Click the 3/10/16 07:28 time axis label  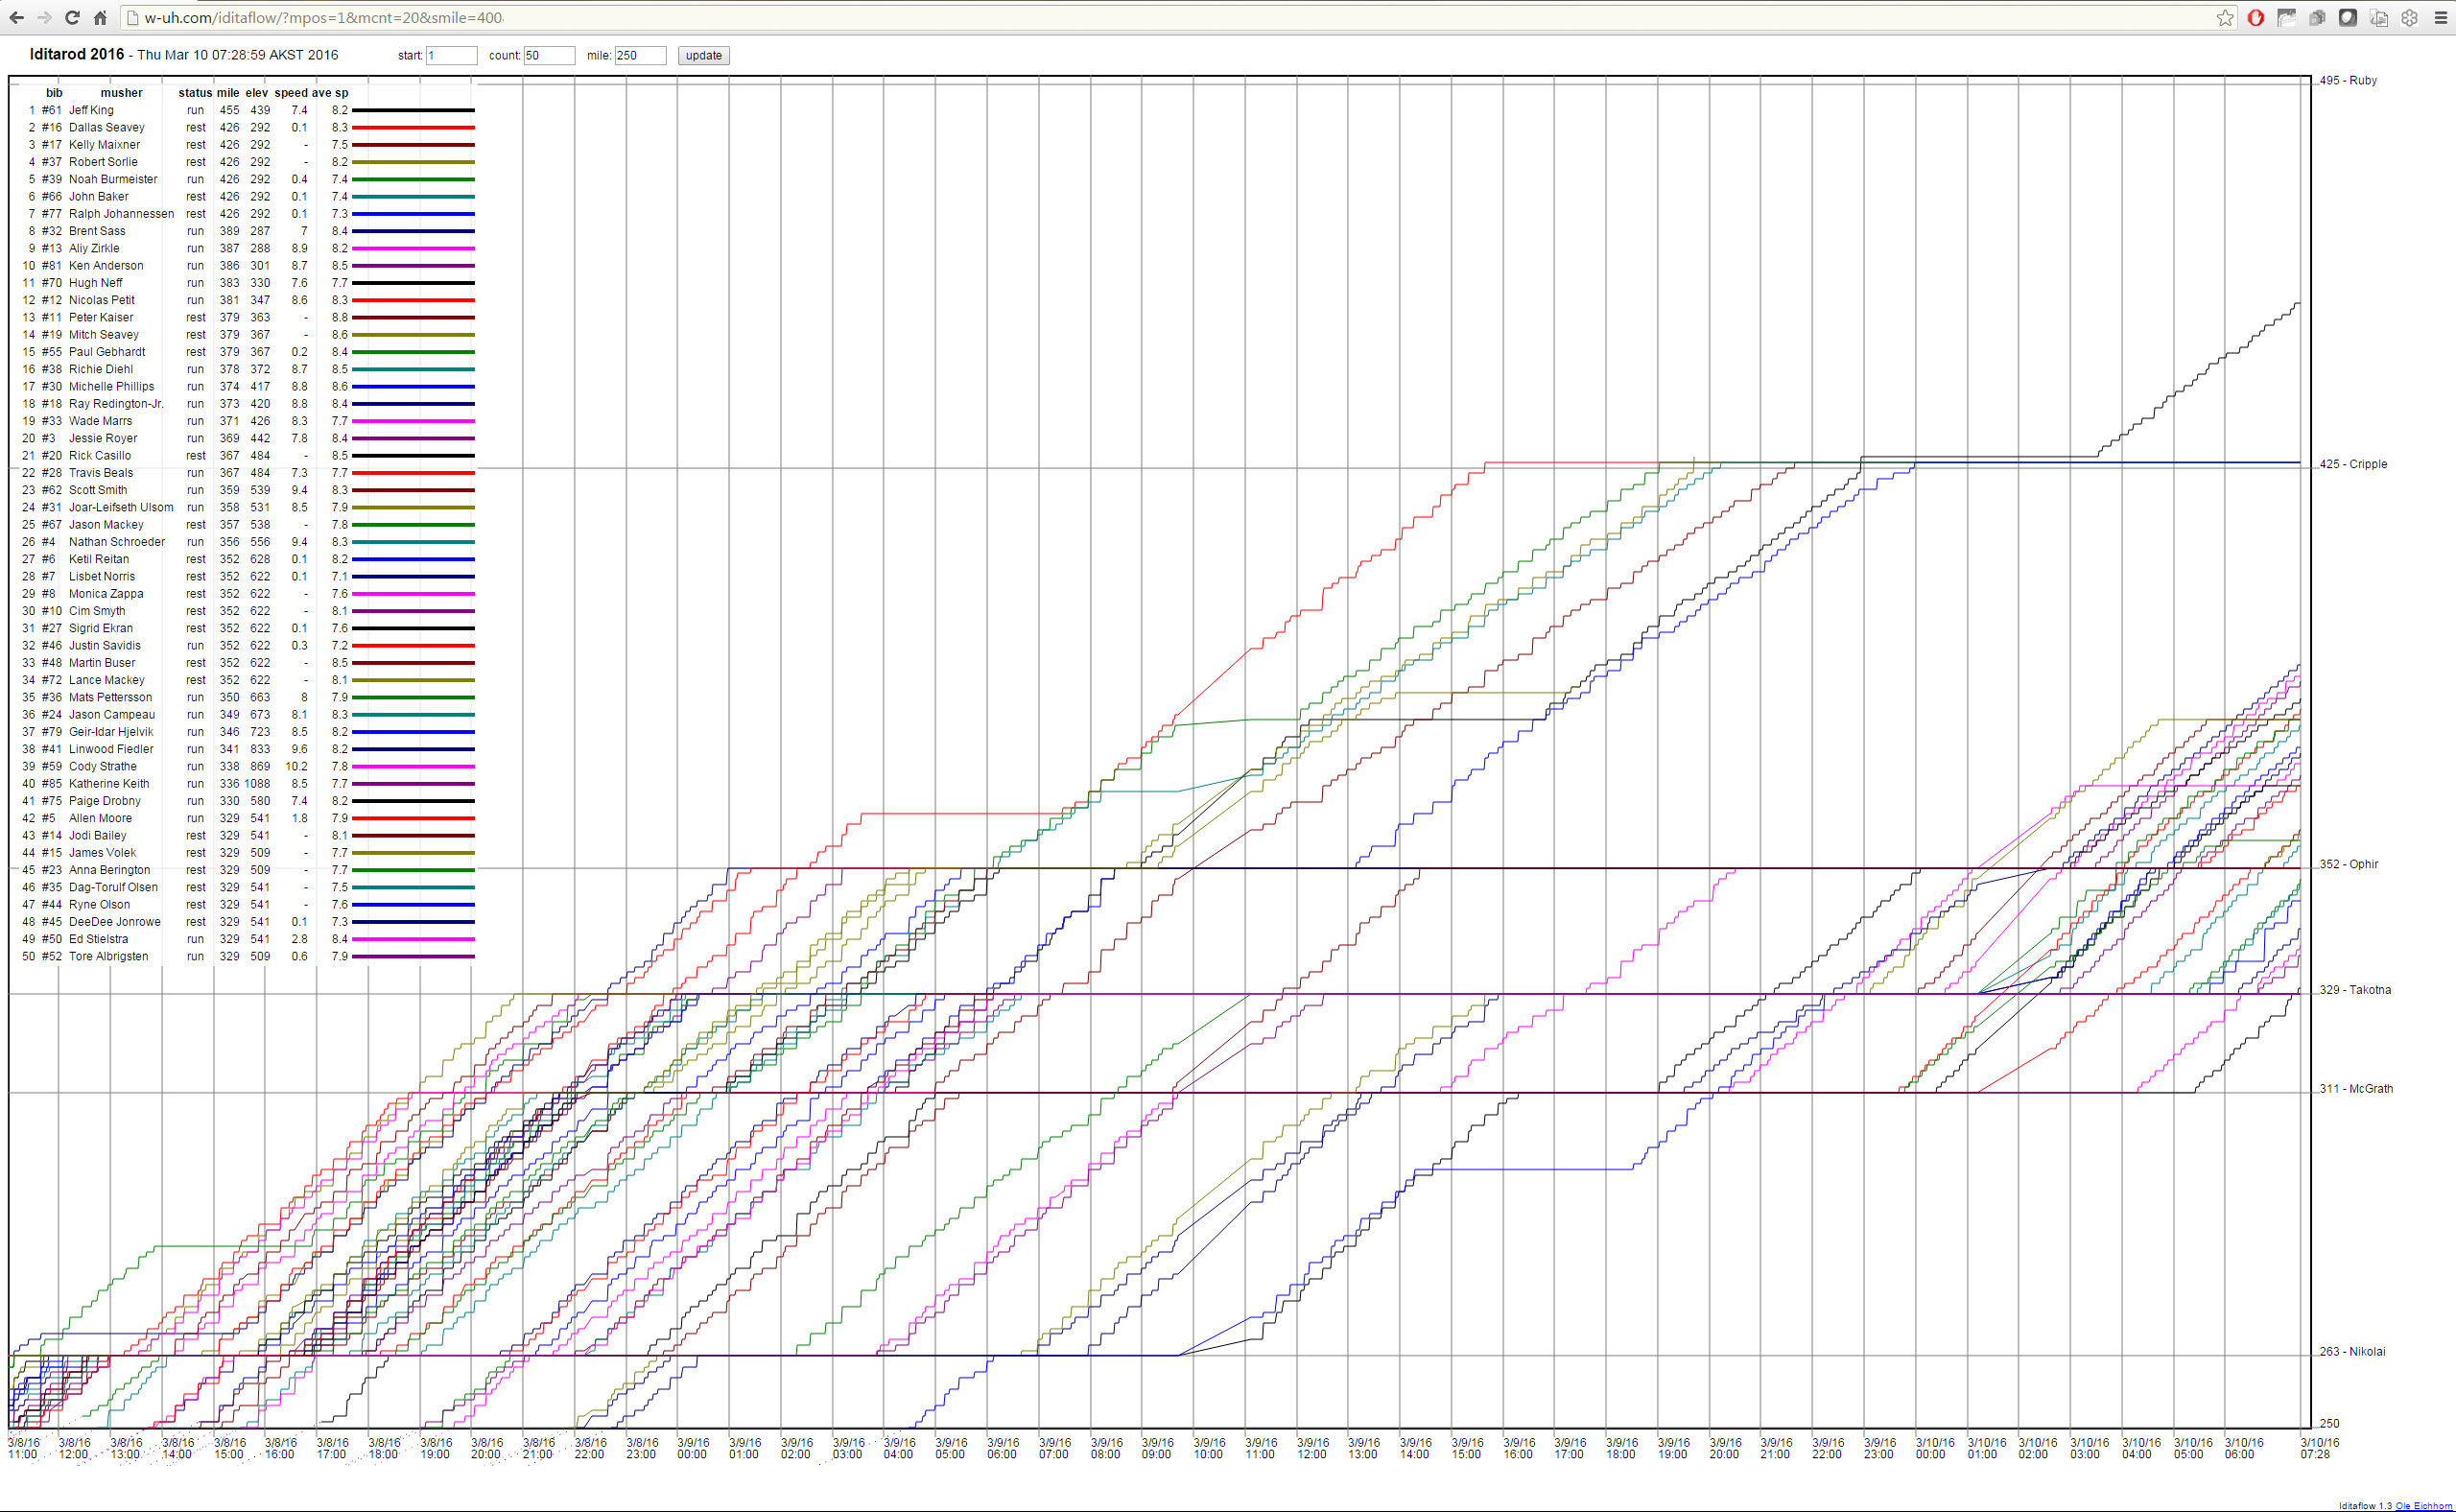[x=2320, y=1448]
